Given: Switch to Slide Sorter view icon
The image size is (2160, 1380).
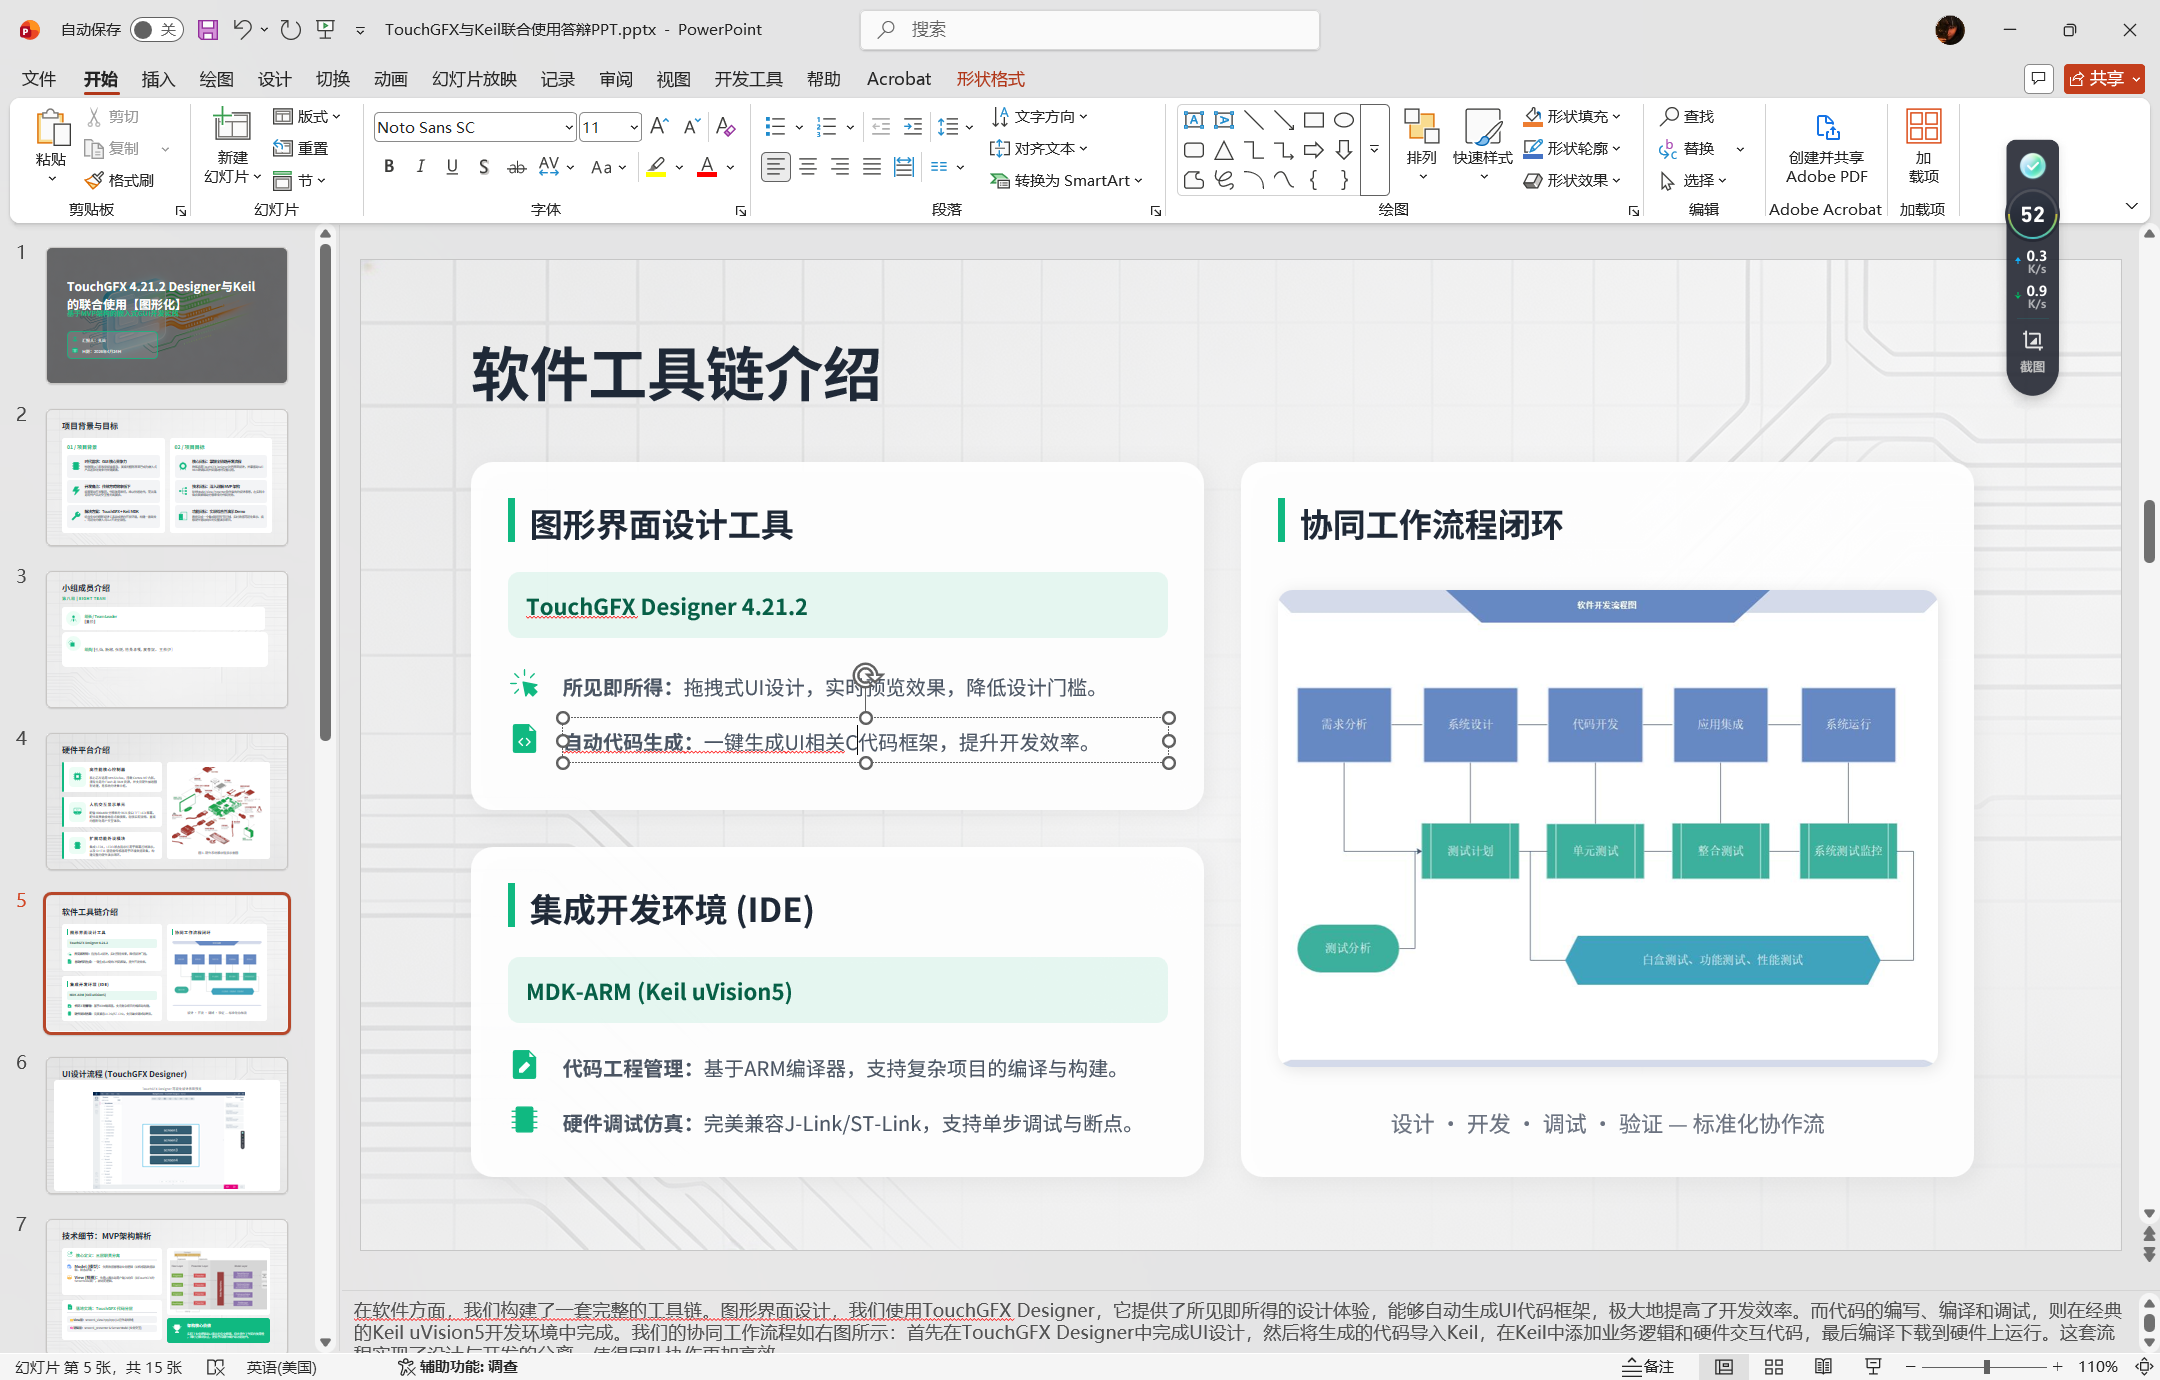Looking at the screenshot, I should tap(1774, 1366).
